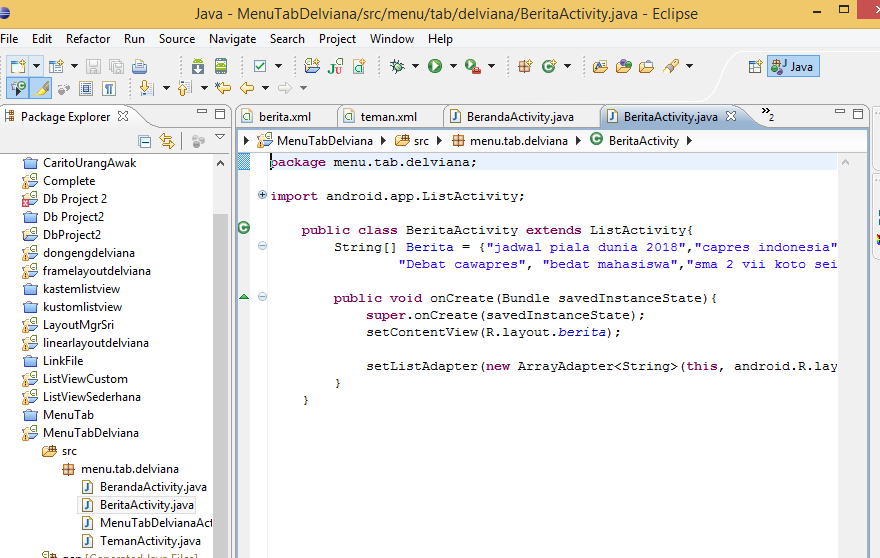Open the New dropdown arrow

36,66
